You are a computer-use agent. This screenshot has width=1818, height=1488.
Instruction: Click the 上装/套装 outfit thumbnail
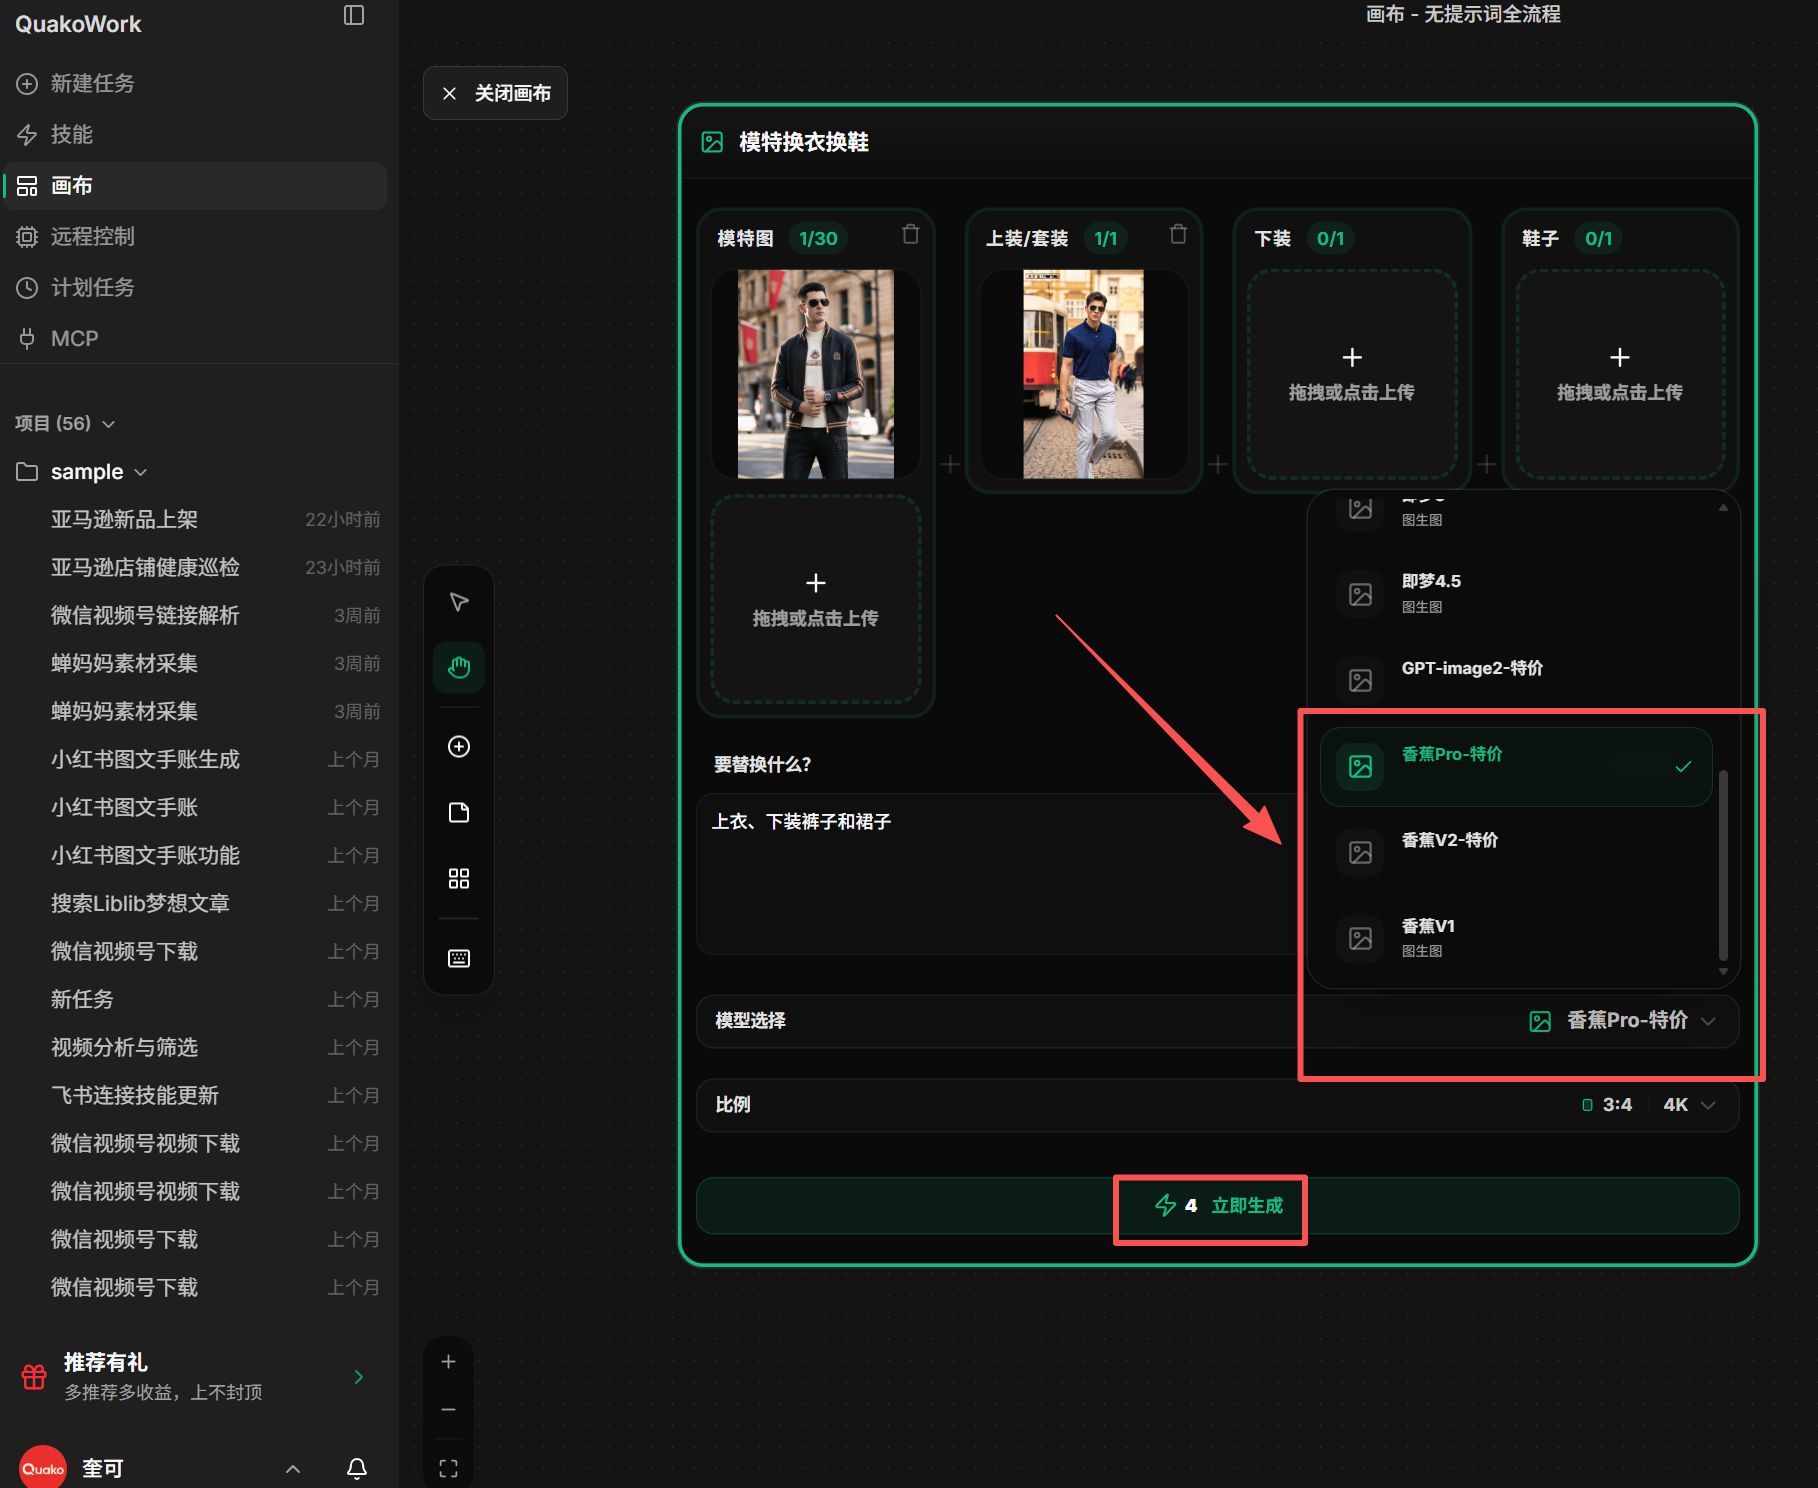click(x=1083, y=374)
